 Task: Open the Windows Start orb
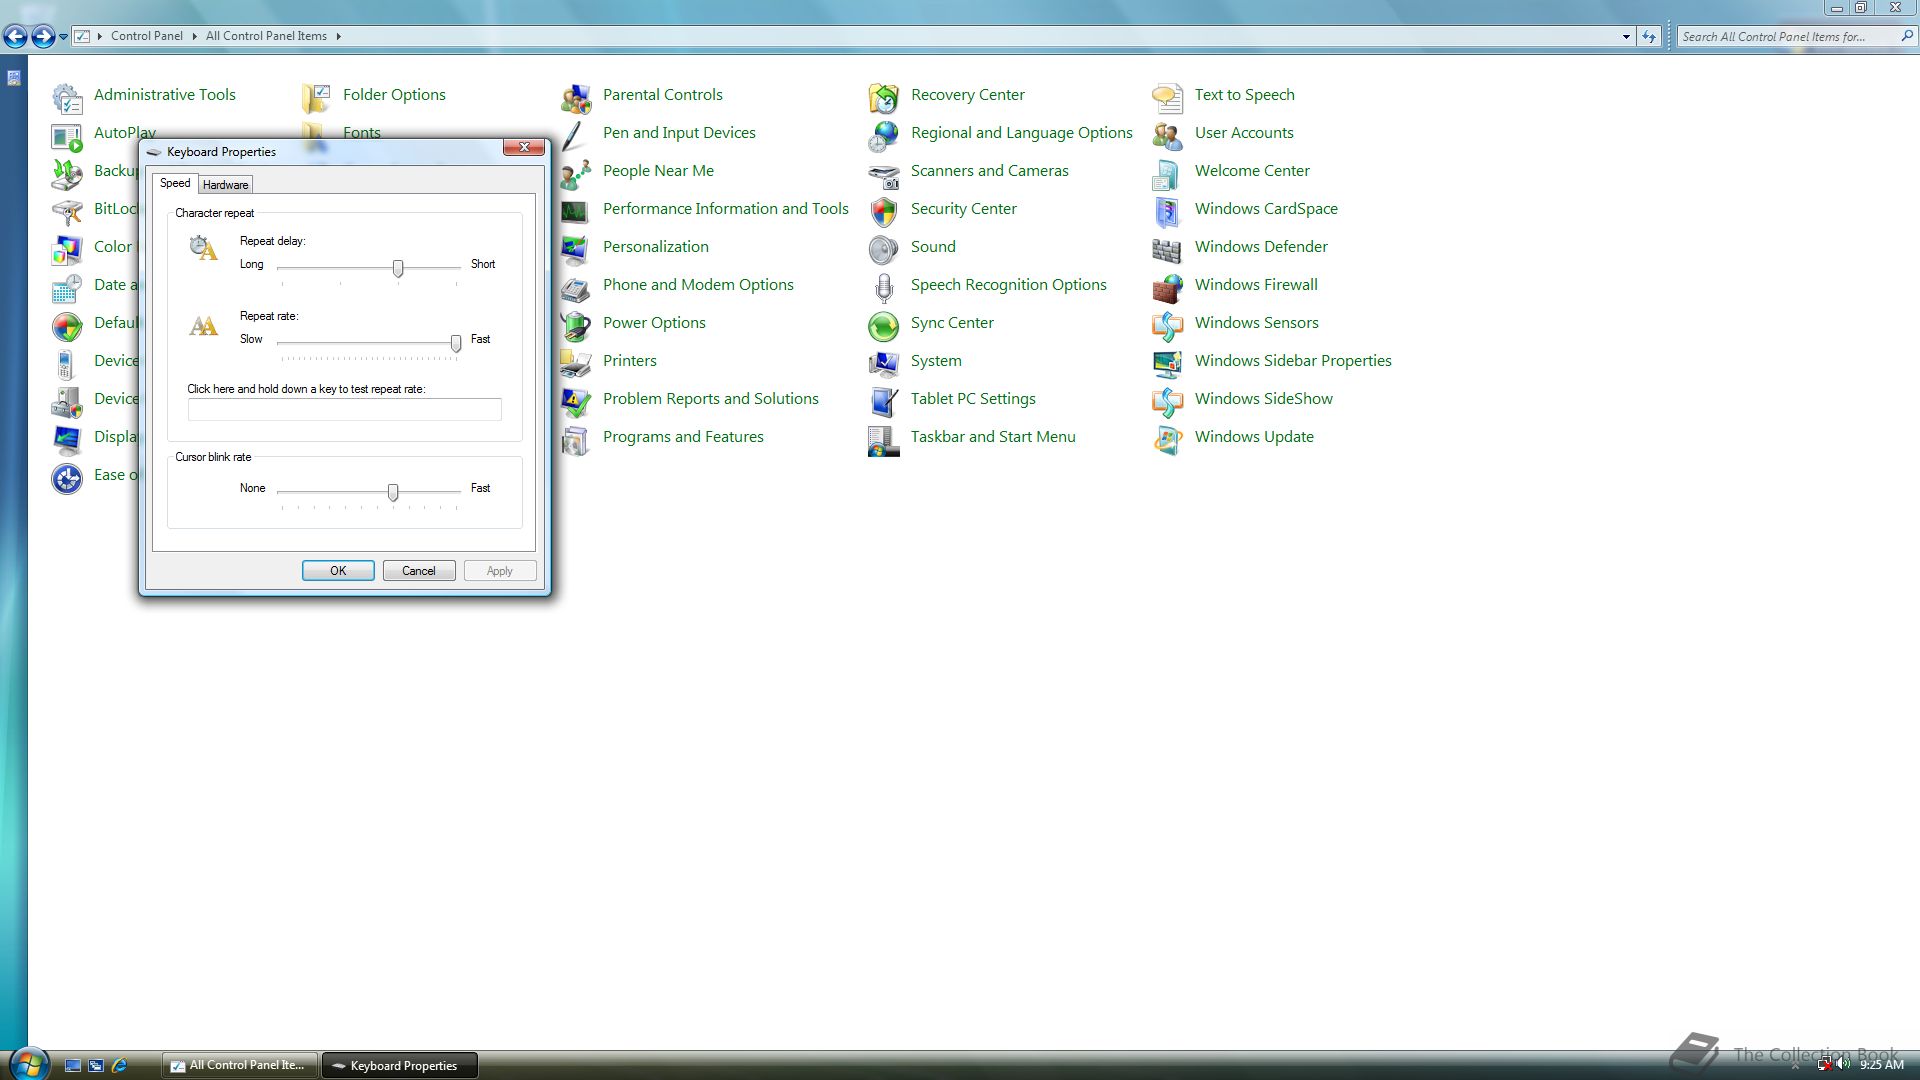click(29, 1063)
